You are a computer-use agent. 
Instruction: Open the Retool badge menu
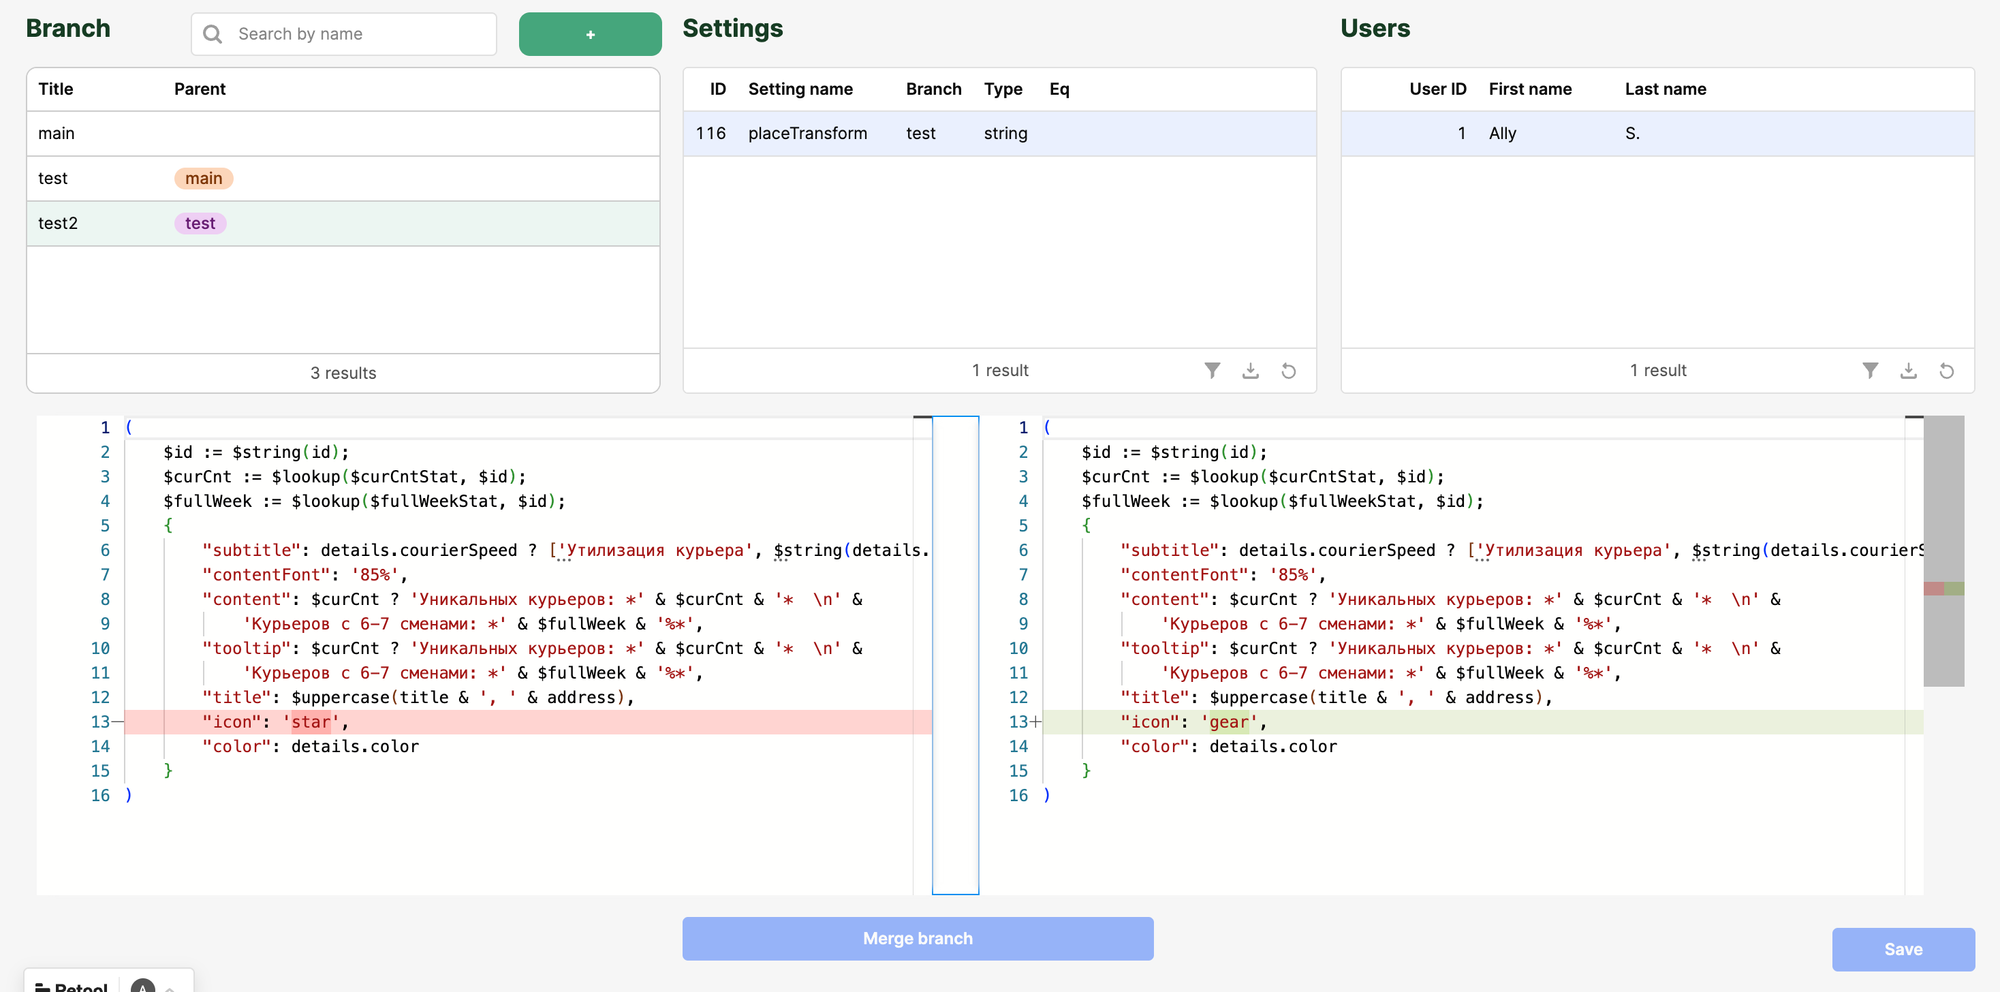tap(72, 986)
